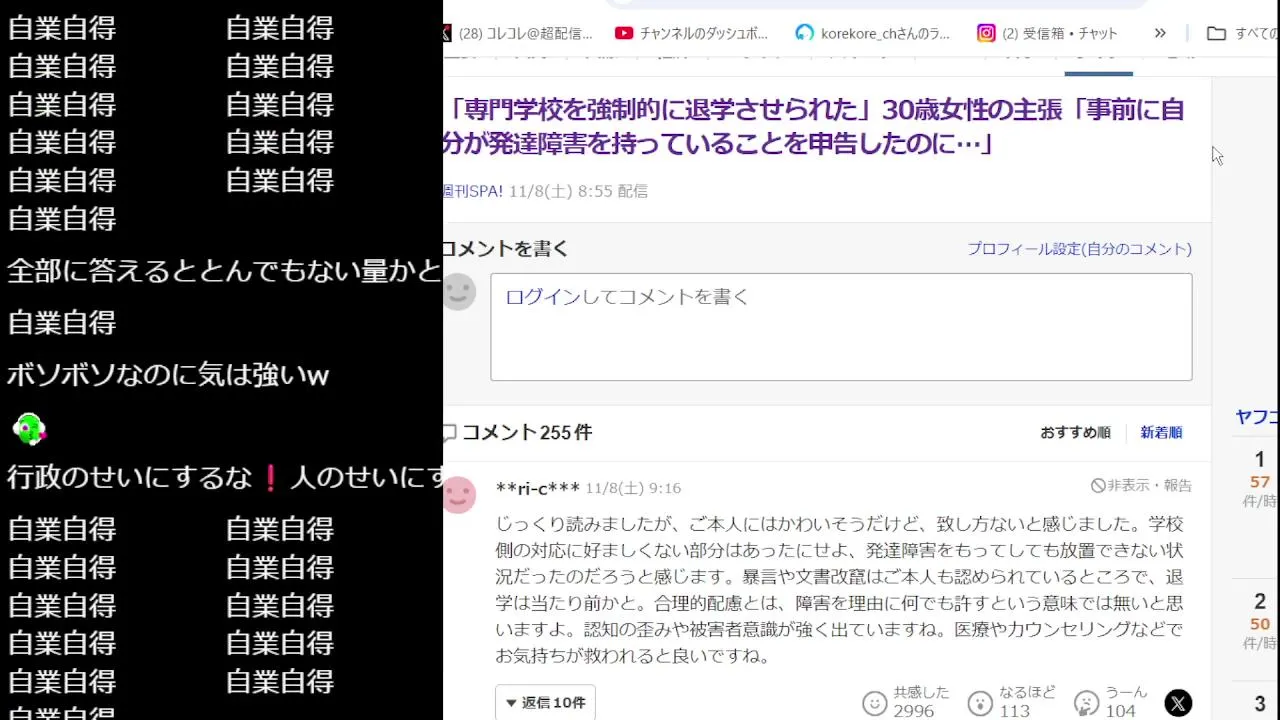The height and width of the screenshot is (720, 1280).
Task: Open the all bookmarks folder icon
Action: tap(1216, 33)
